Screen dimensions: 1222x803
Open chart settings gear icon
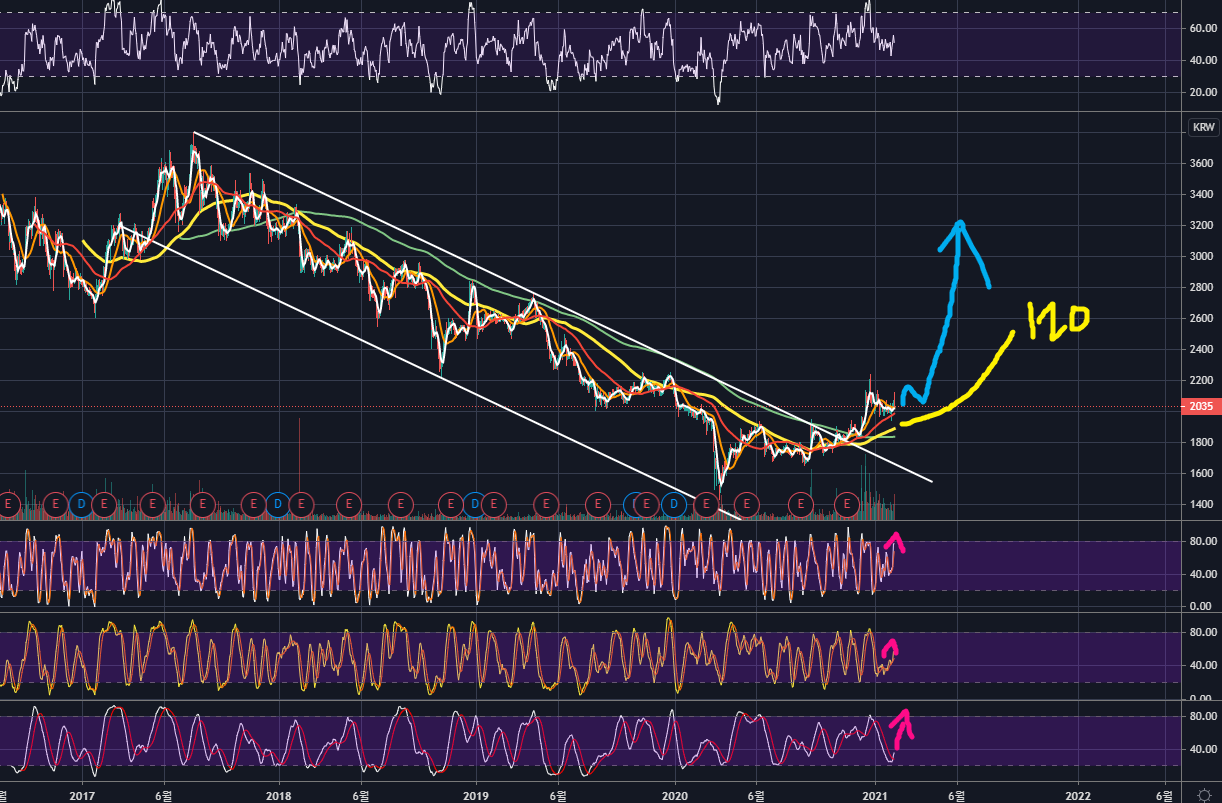tap(1205, 794)
